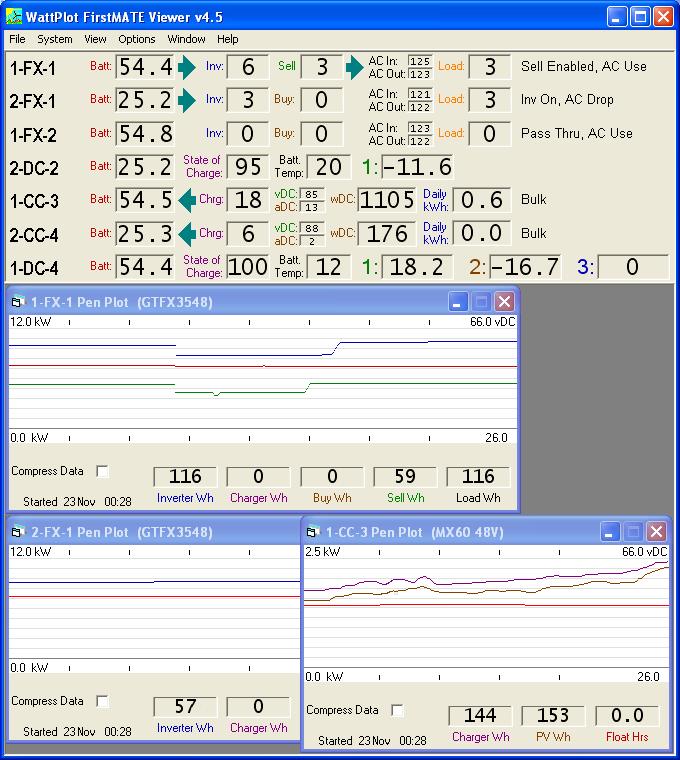The width and height of the screenshot is (680, 760).
Task: Click the 1-CC-3 Daily kWh value 0.6
Action: point(481,200)
